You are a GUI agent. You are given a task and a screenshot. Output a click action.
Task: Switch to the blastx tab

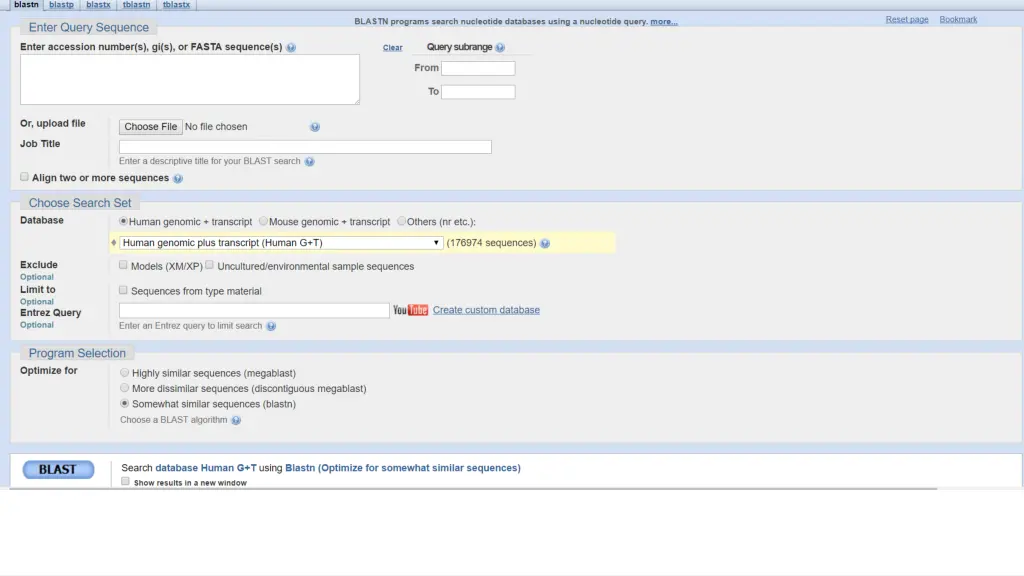pos(98,5)
